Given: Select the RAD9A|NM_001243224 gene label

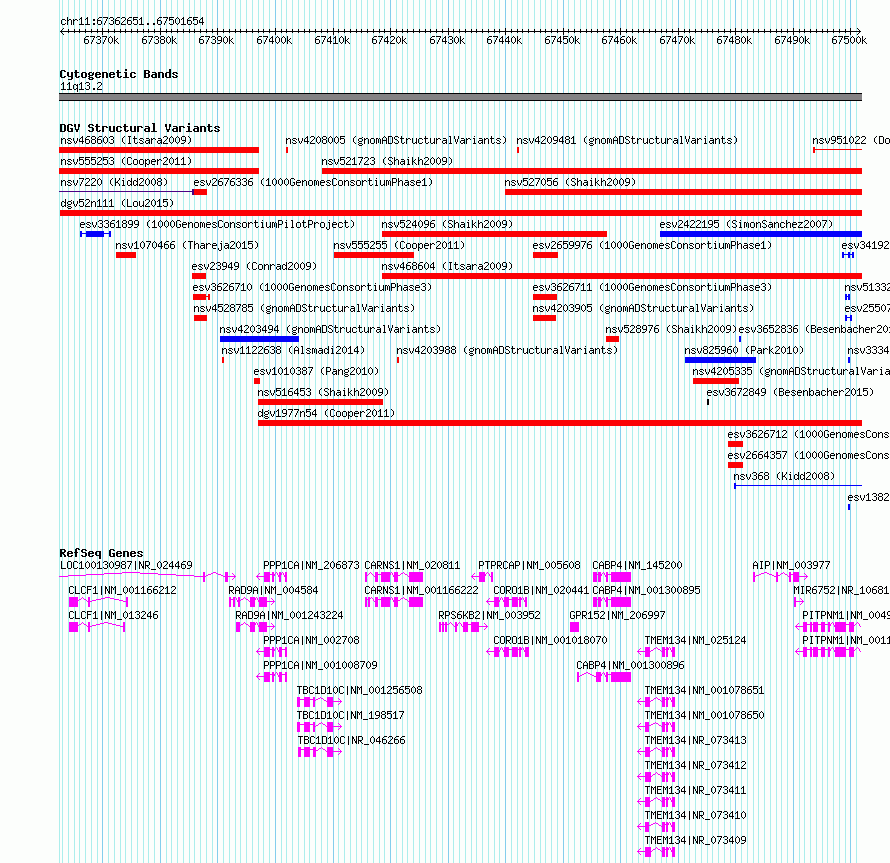Looking at the screenshot, I should point(289,615).
